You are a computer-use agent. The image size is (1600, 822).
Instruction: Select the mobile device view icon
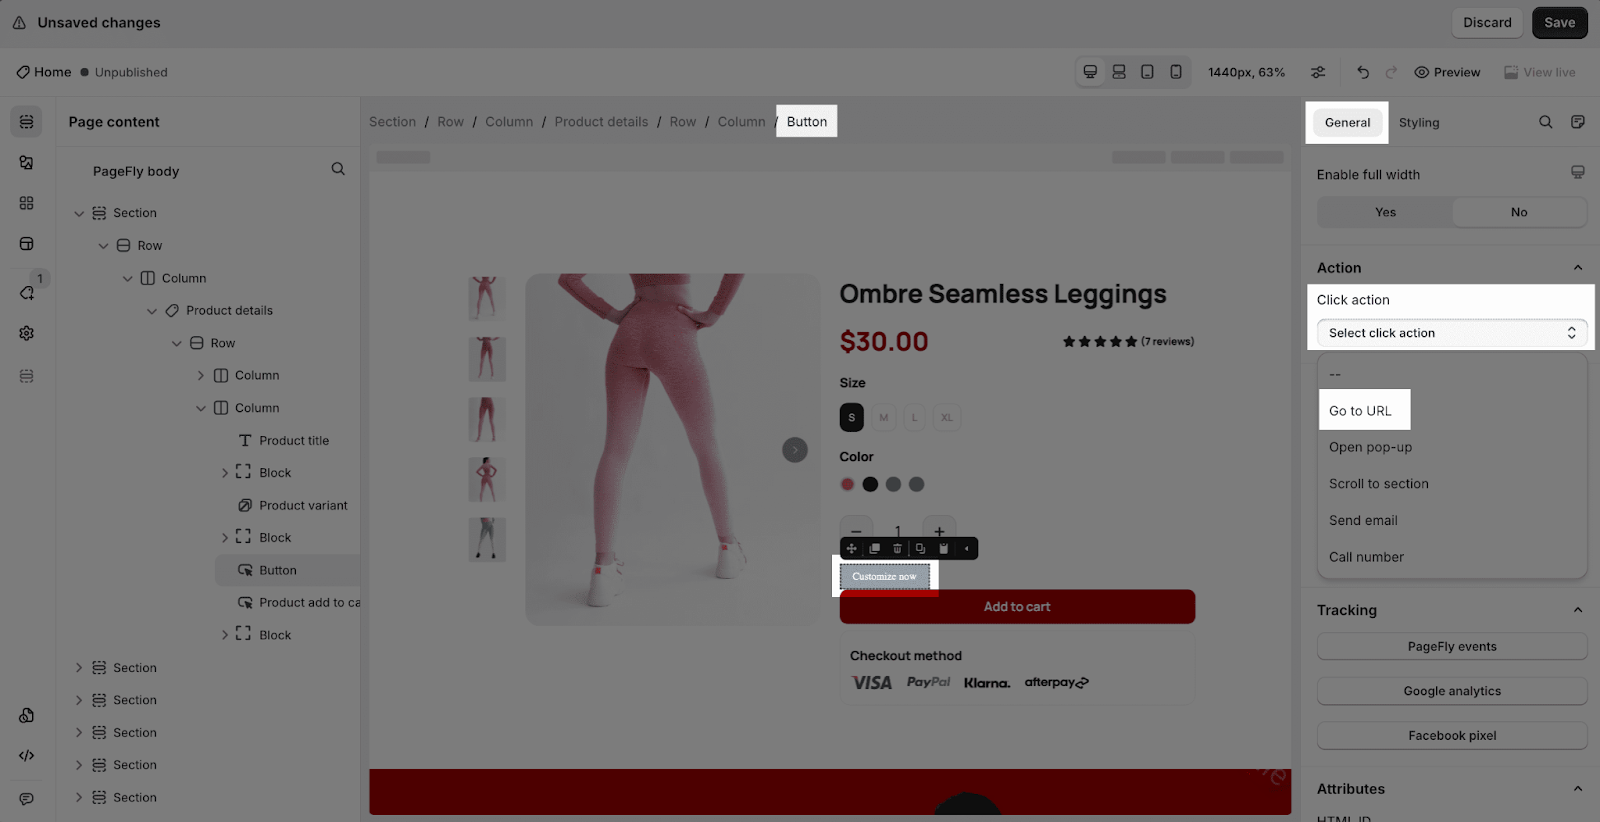click(x=1176, y=72)
